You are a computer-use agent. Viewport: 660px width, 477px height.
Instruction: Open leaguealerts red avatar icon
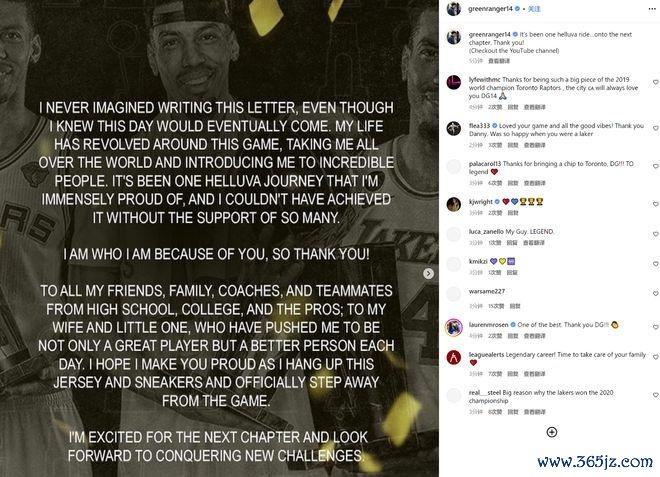tap(454, 357)
